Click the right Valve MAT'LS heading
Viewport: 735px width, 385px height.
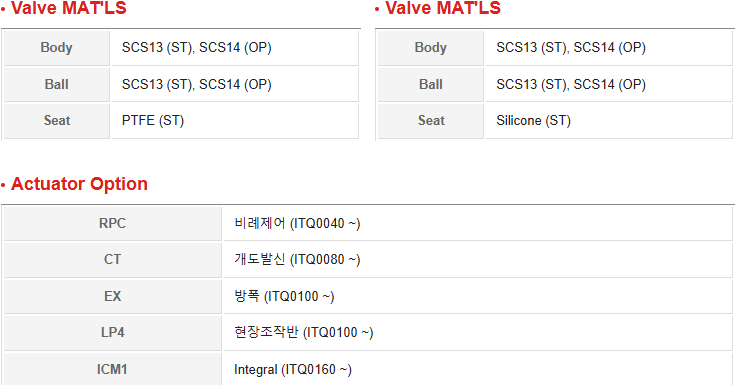pyautogui.click(x=443, y=8)
